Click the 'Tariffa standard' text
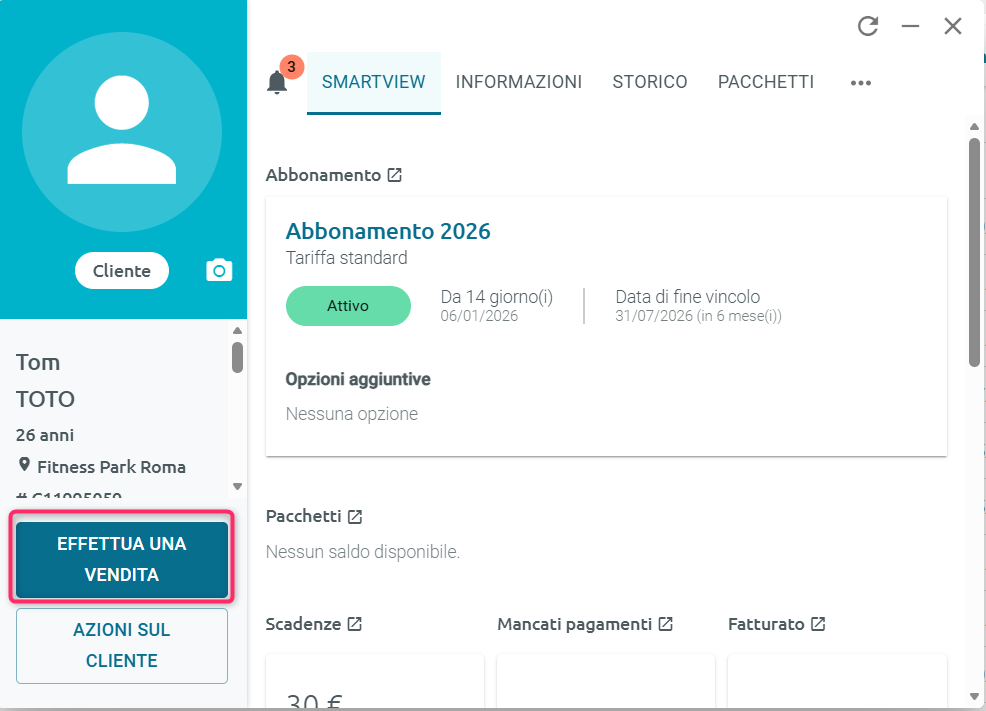 coord(346,258)
